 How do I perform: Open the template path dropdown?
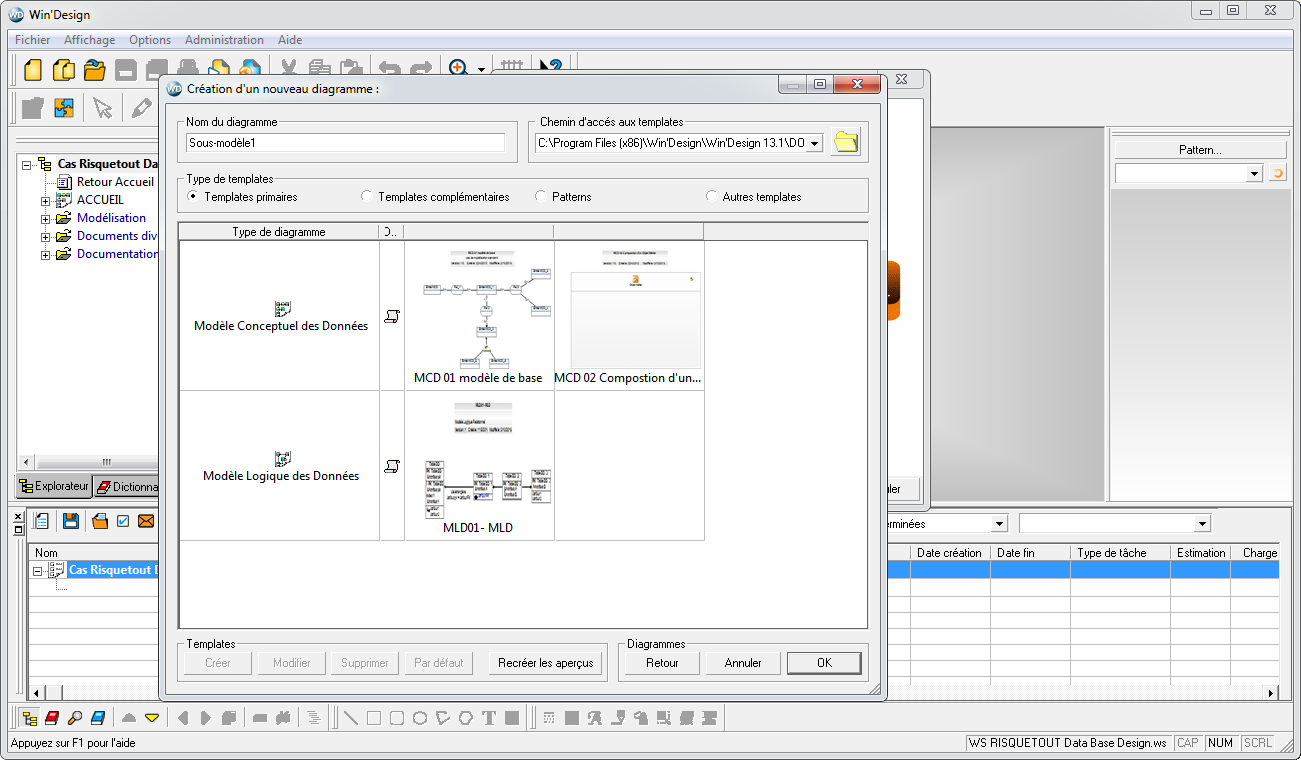814,143
